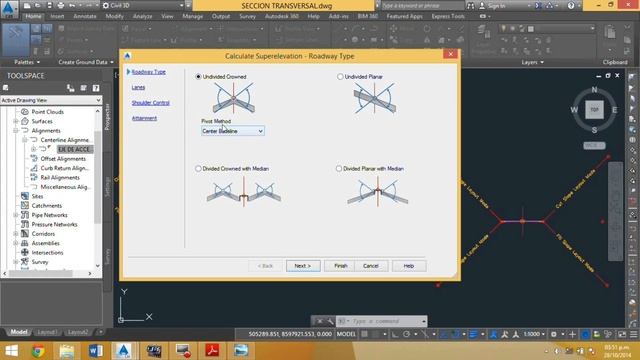Open the Create Ground Data panel dropdown
Image resolution: width=640 pixels, height=360 pixels.
(86, 62)
